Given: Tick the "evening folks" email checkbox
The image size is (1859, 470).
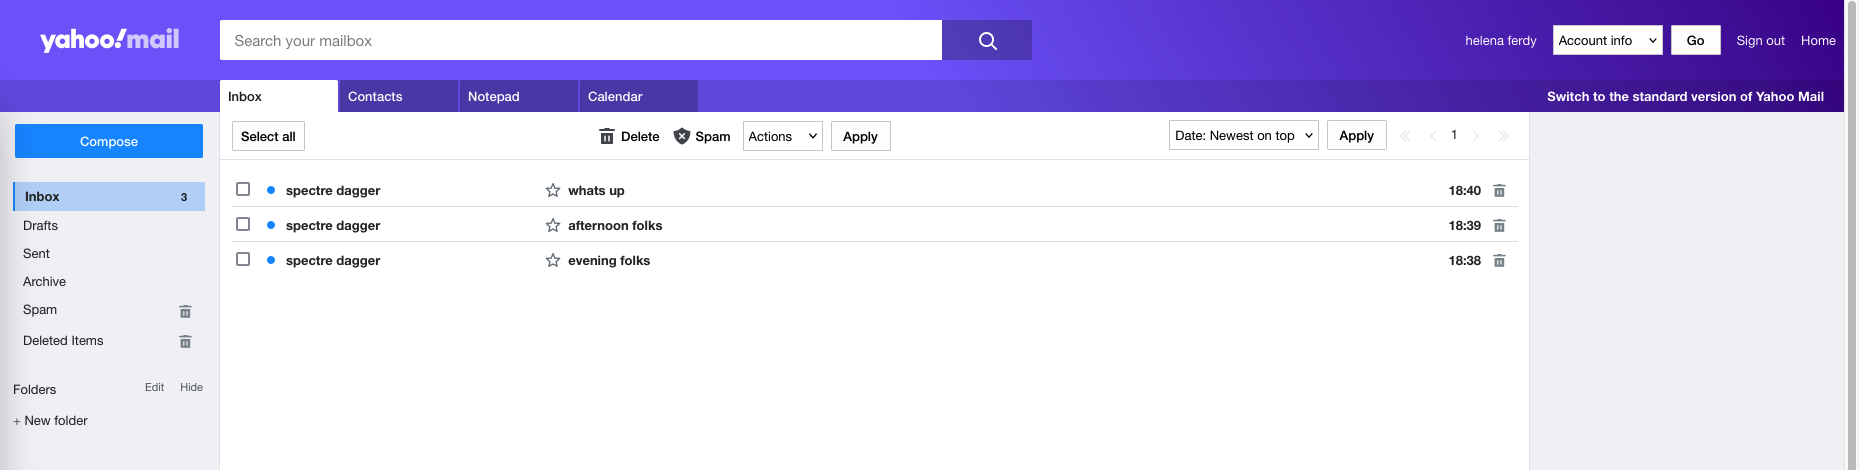Looking at the screenshot, I should click(243, 259).
